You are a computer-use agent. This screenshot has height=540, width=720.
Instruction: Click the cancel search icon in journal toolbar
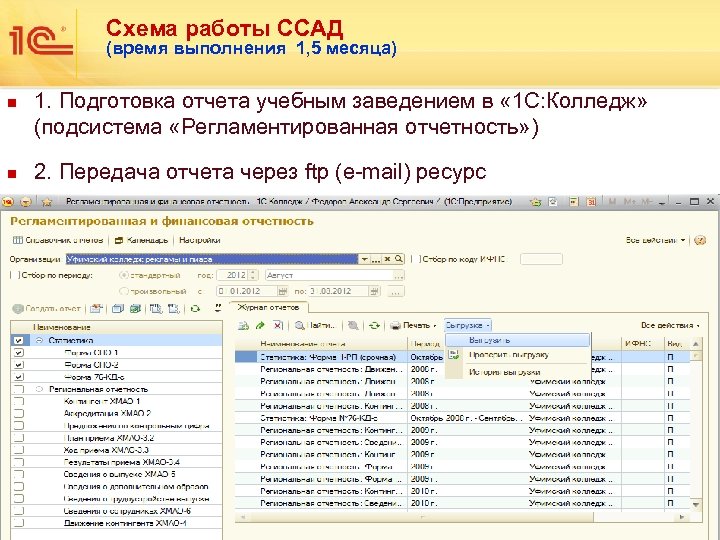tap(353, 326)
